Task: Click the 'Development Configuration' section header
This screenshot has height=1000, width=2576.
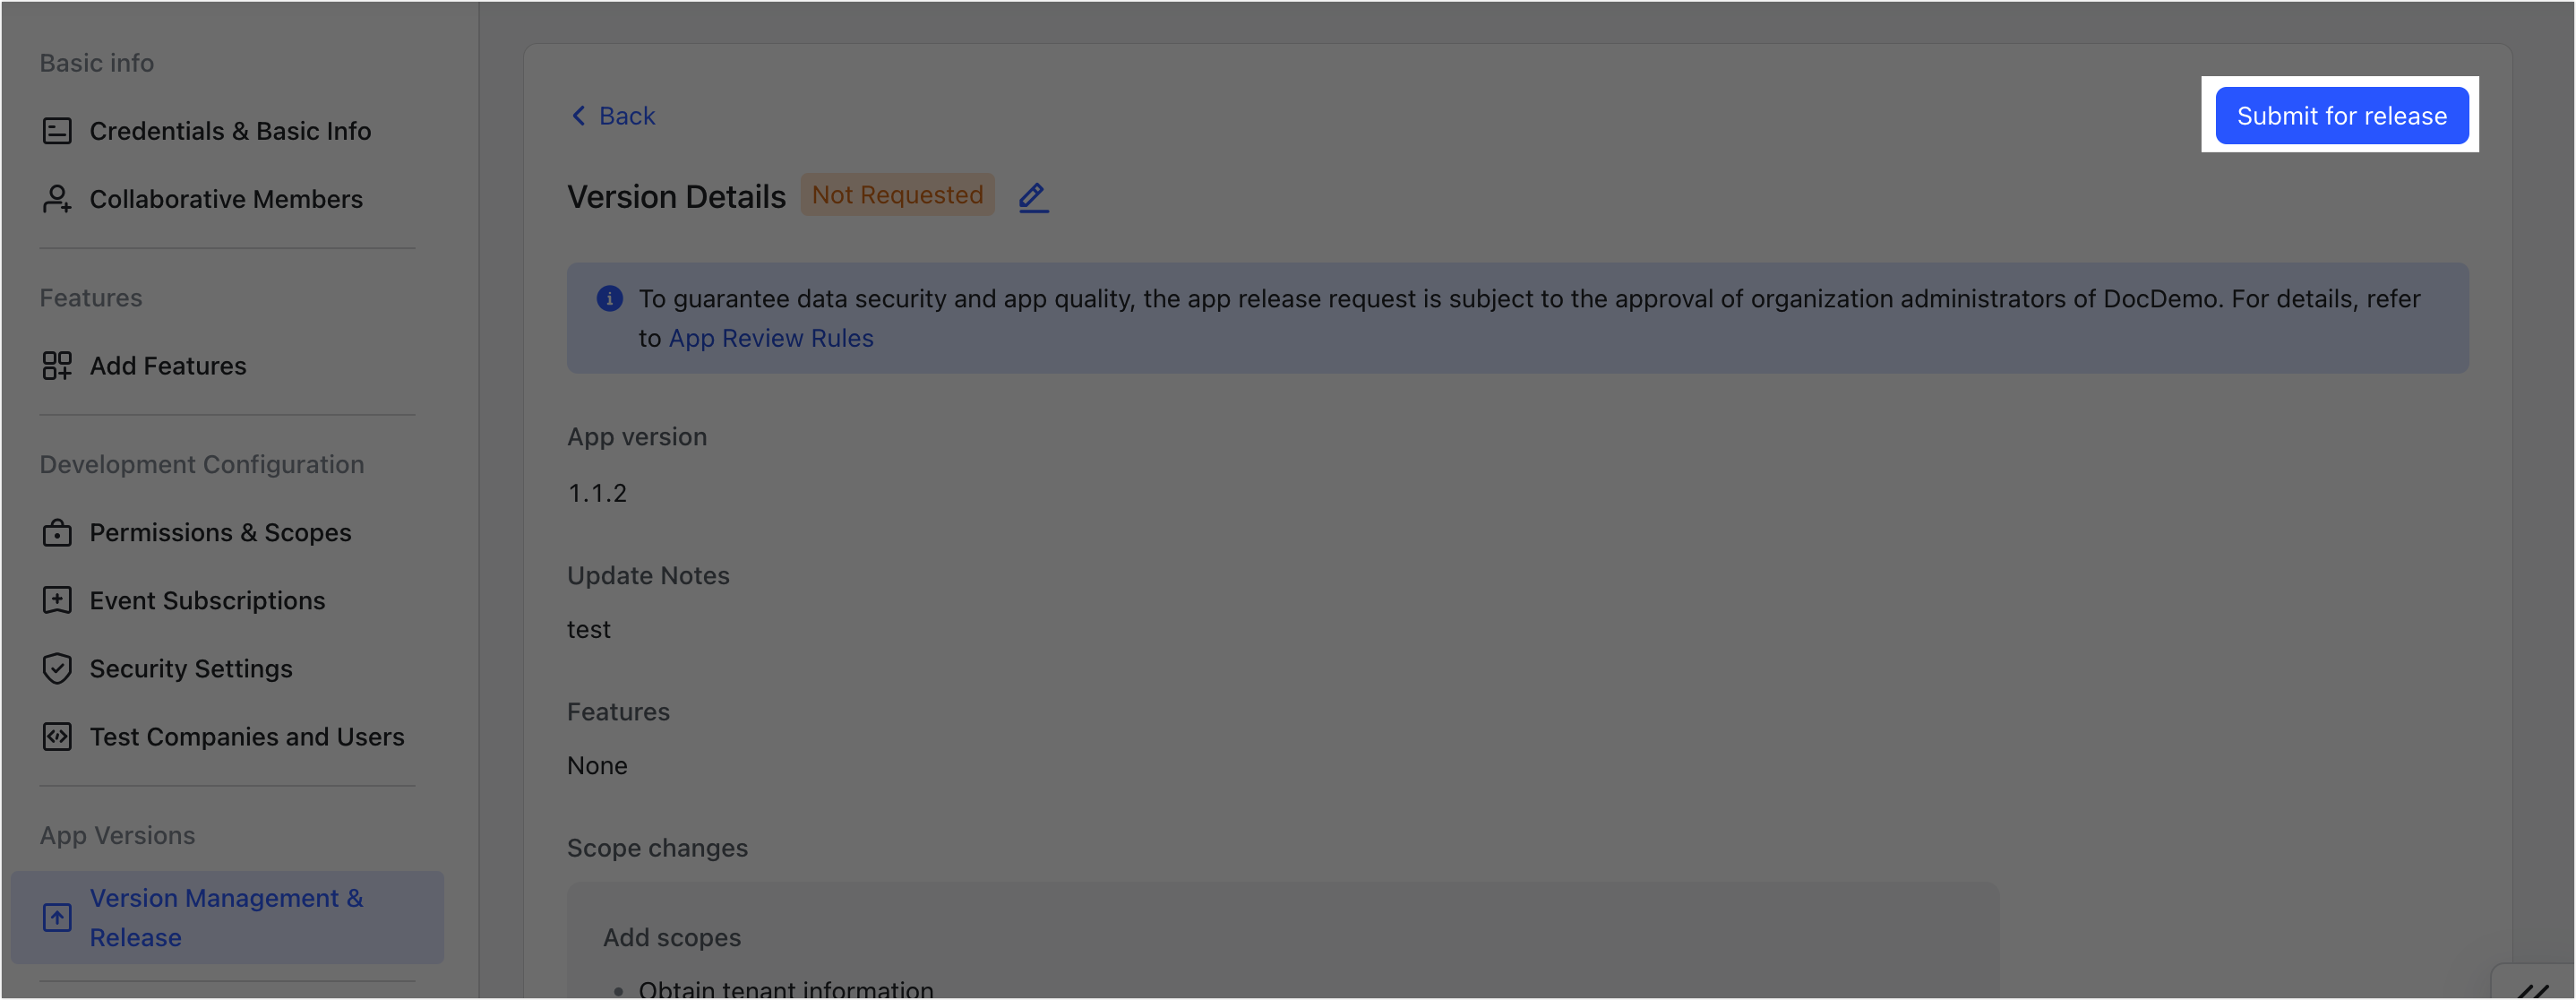Action: [202, 465]
